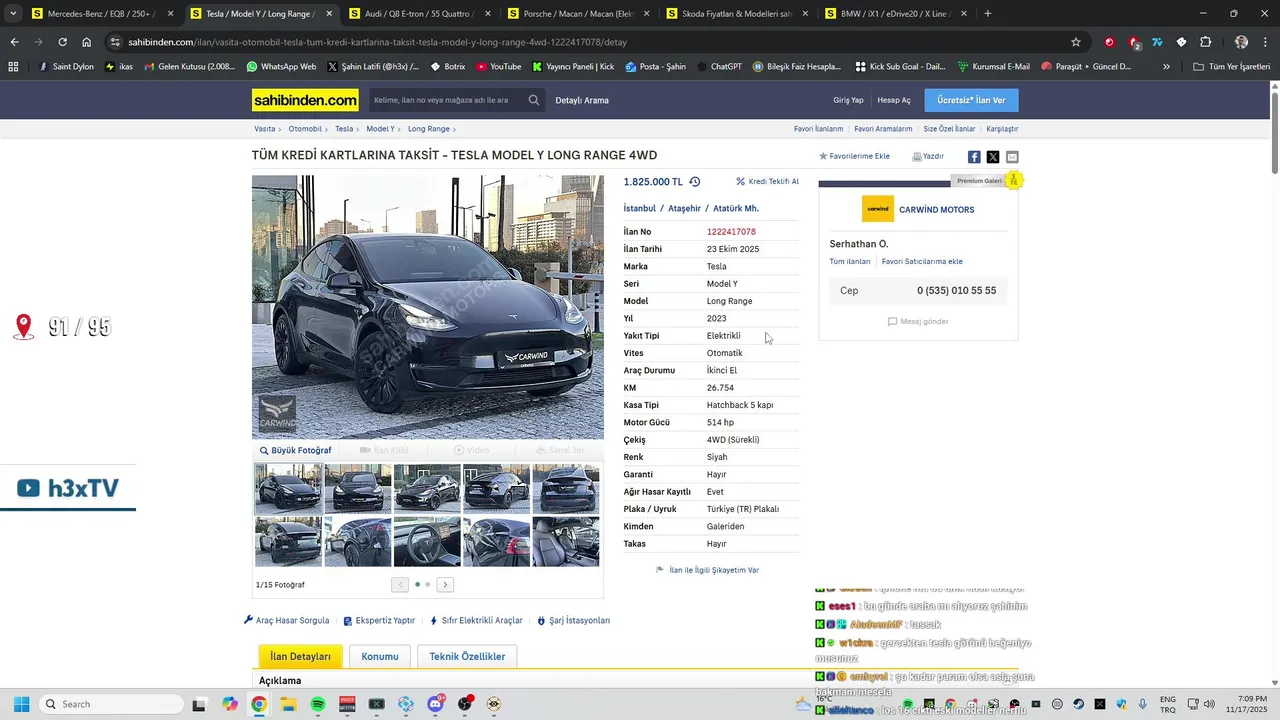Click the Hesap Aç link
Image resolution: width=1280 pixels, height=720 pixels.
click(x=894, y=100)
